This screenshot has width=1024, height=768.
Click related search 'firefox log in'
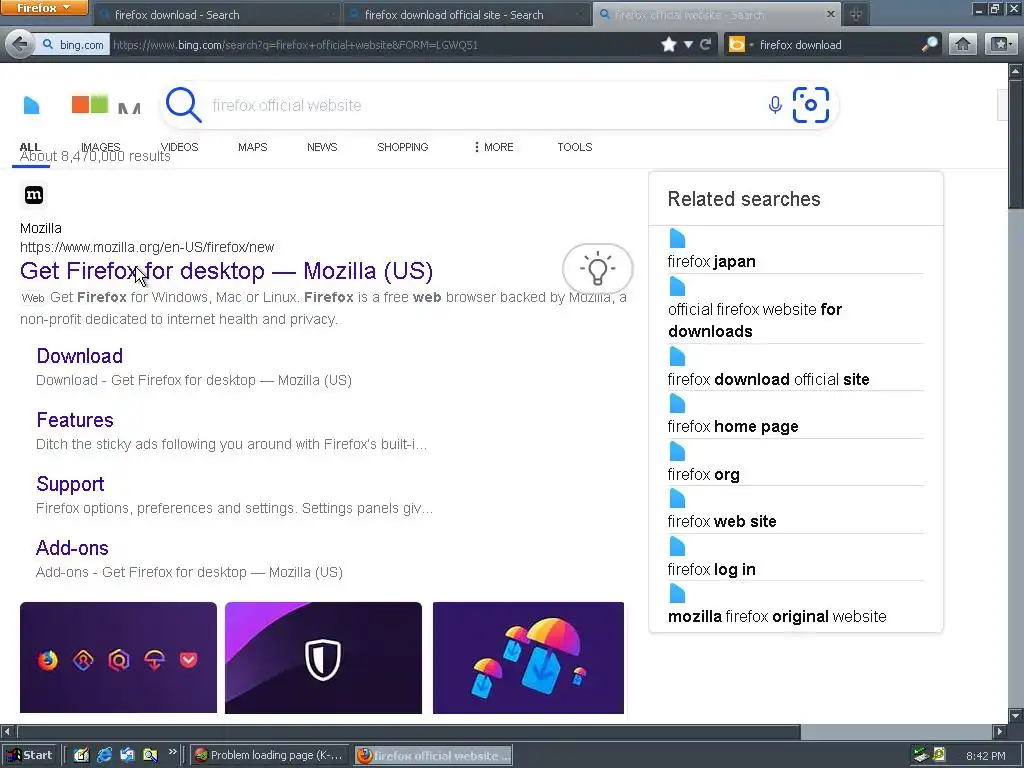(711, 569)
